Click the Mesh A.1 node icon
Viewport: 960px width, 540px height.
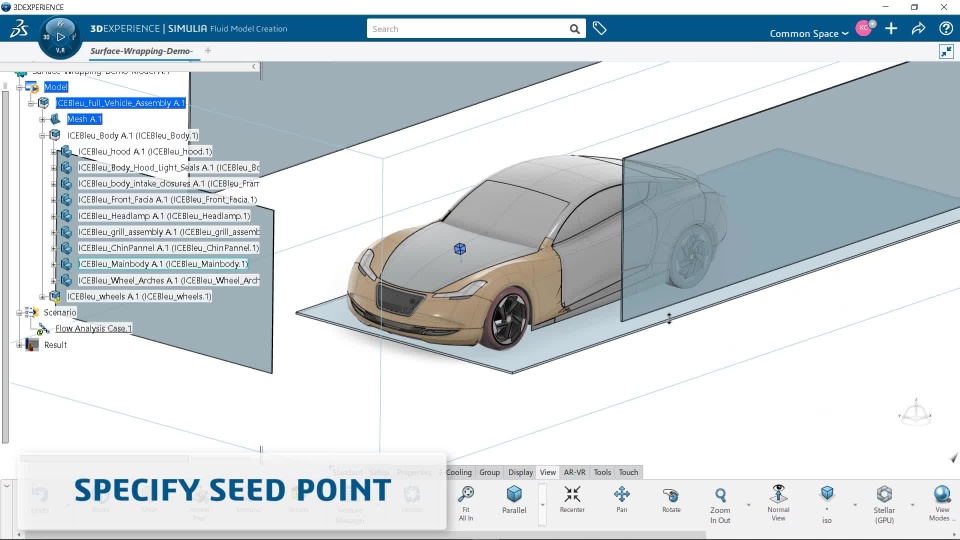pyautogui.click(x=55, y=119)
